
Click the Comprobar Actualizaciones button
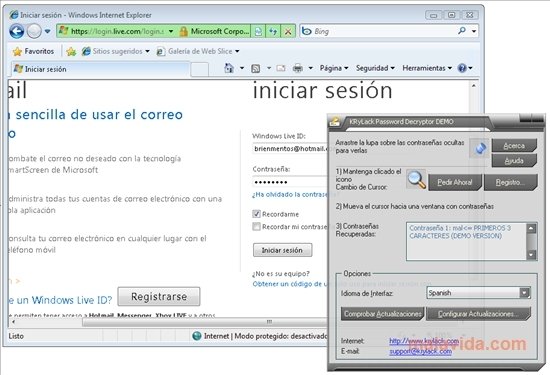382,314
